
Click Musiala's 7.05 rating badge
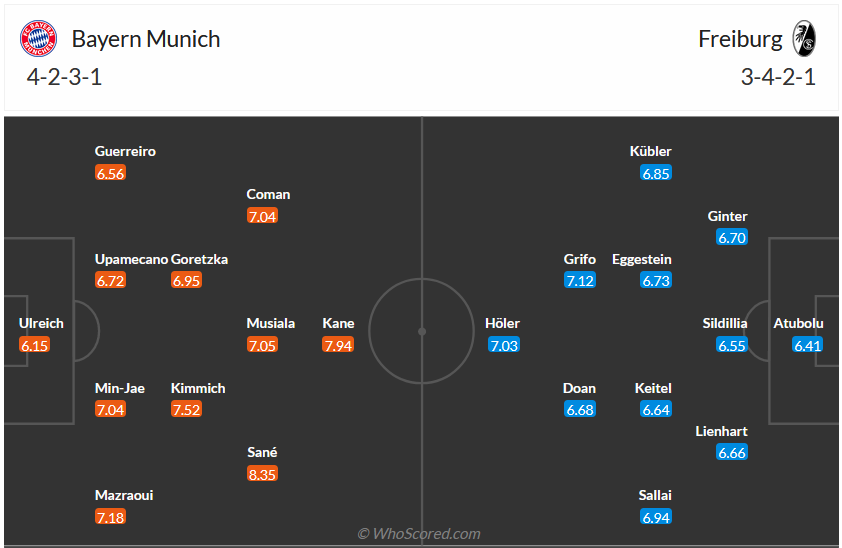click(x=262, y=345)
